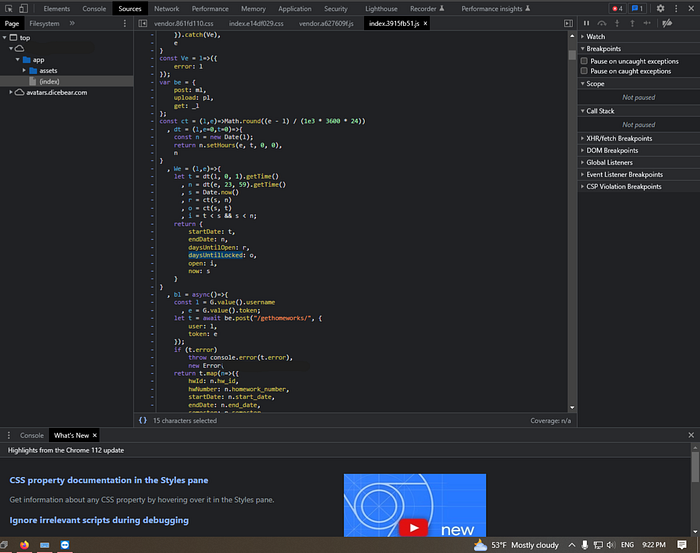The height and width of the screenshot is (553, 700).
Task: Show hidden system tray icons
Action: pos(572,545)
